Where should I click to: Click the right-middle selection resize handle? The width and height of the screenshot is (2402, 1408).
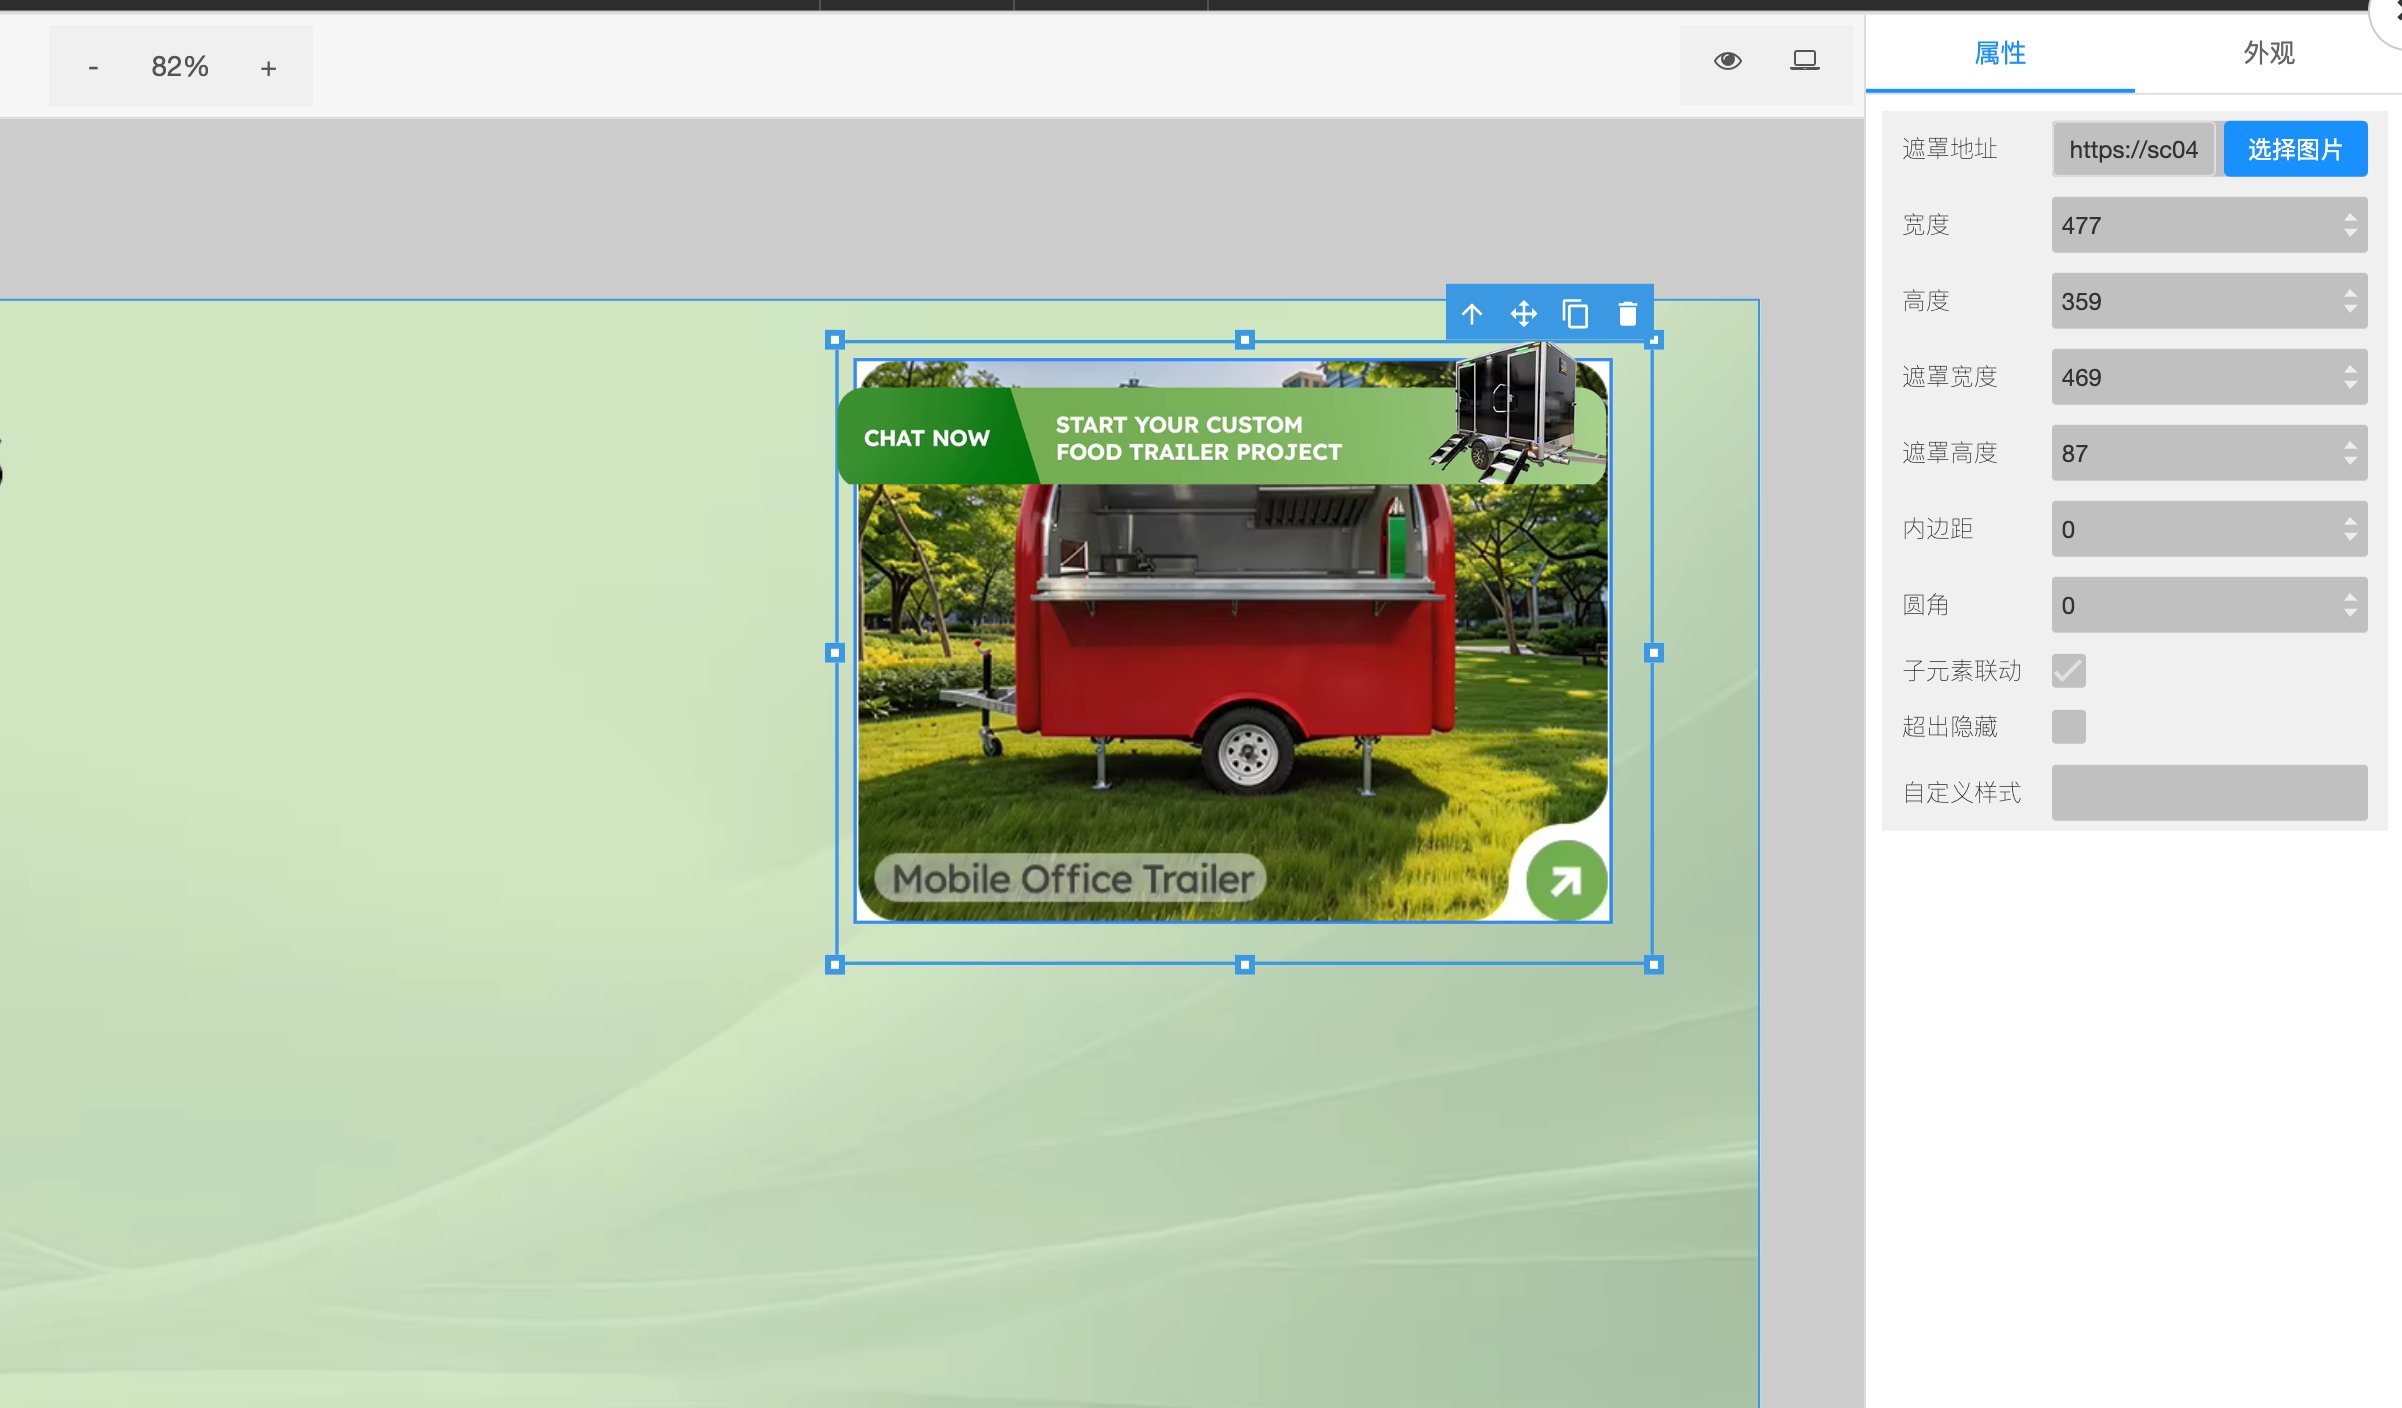click(x=1654, y=653)
